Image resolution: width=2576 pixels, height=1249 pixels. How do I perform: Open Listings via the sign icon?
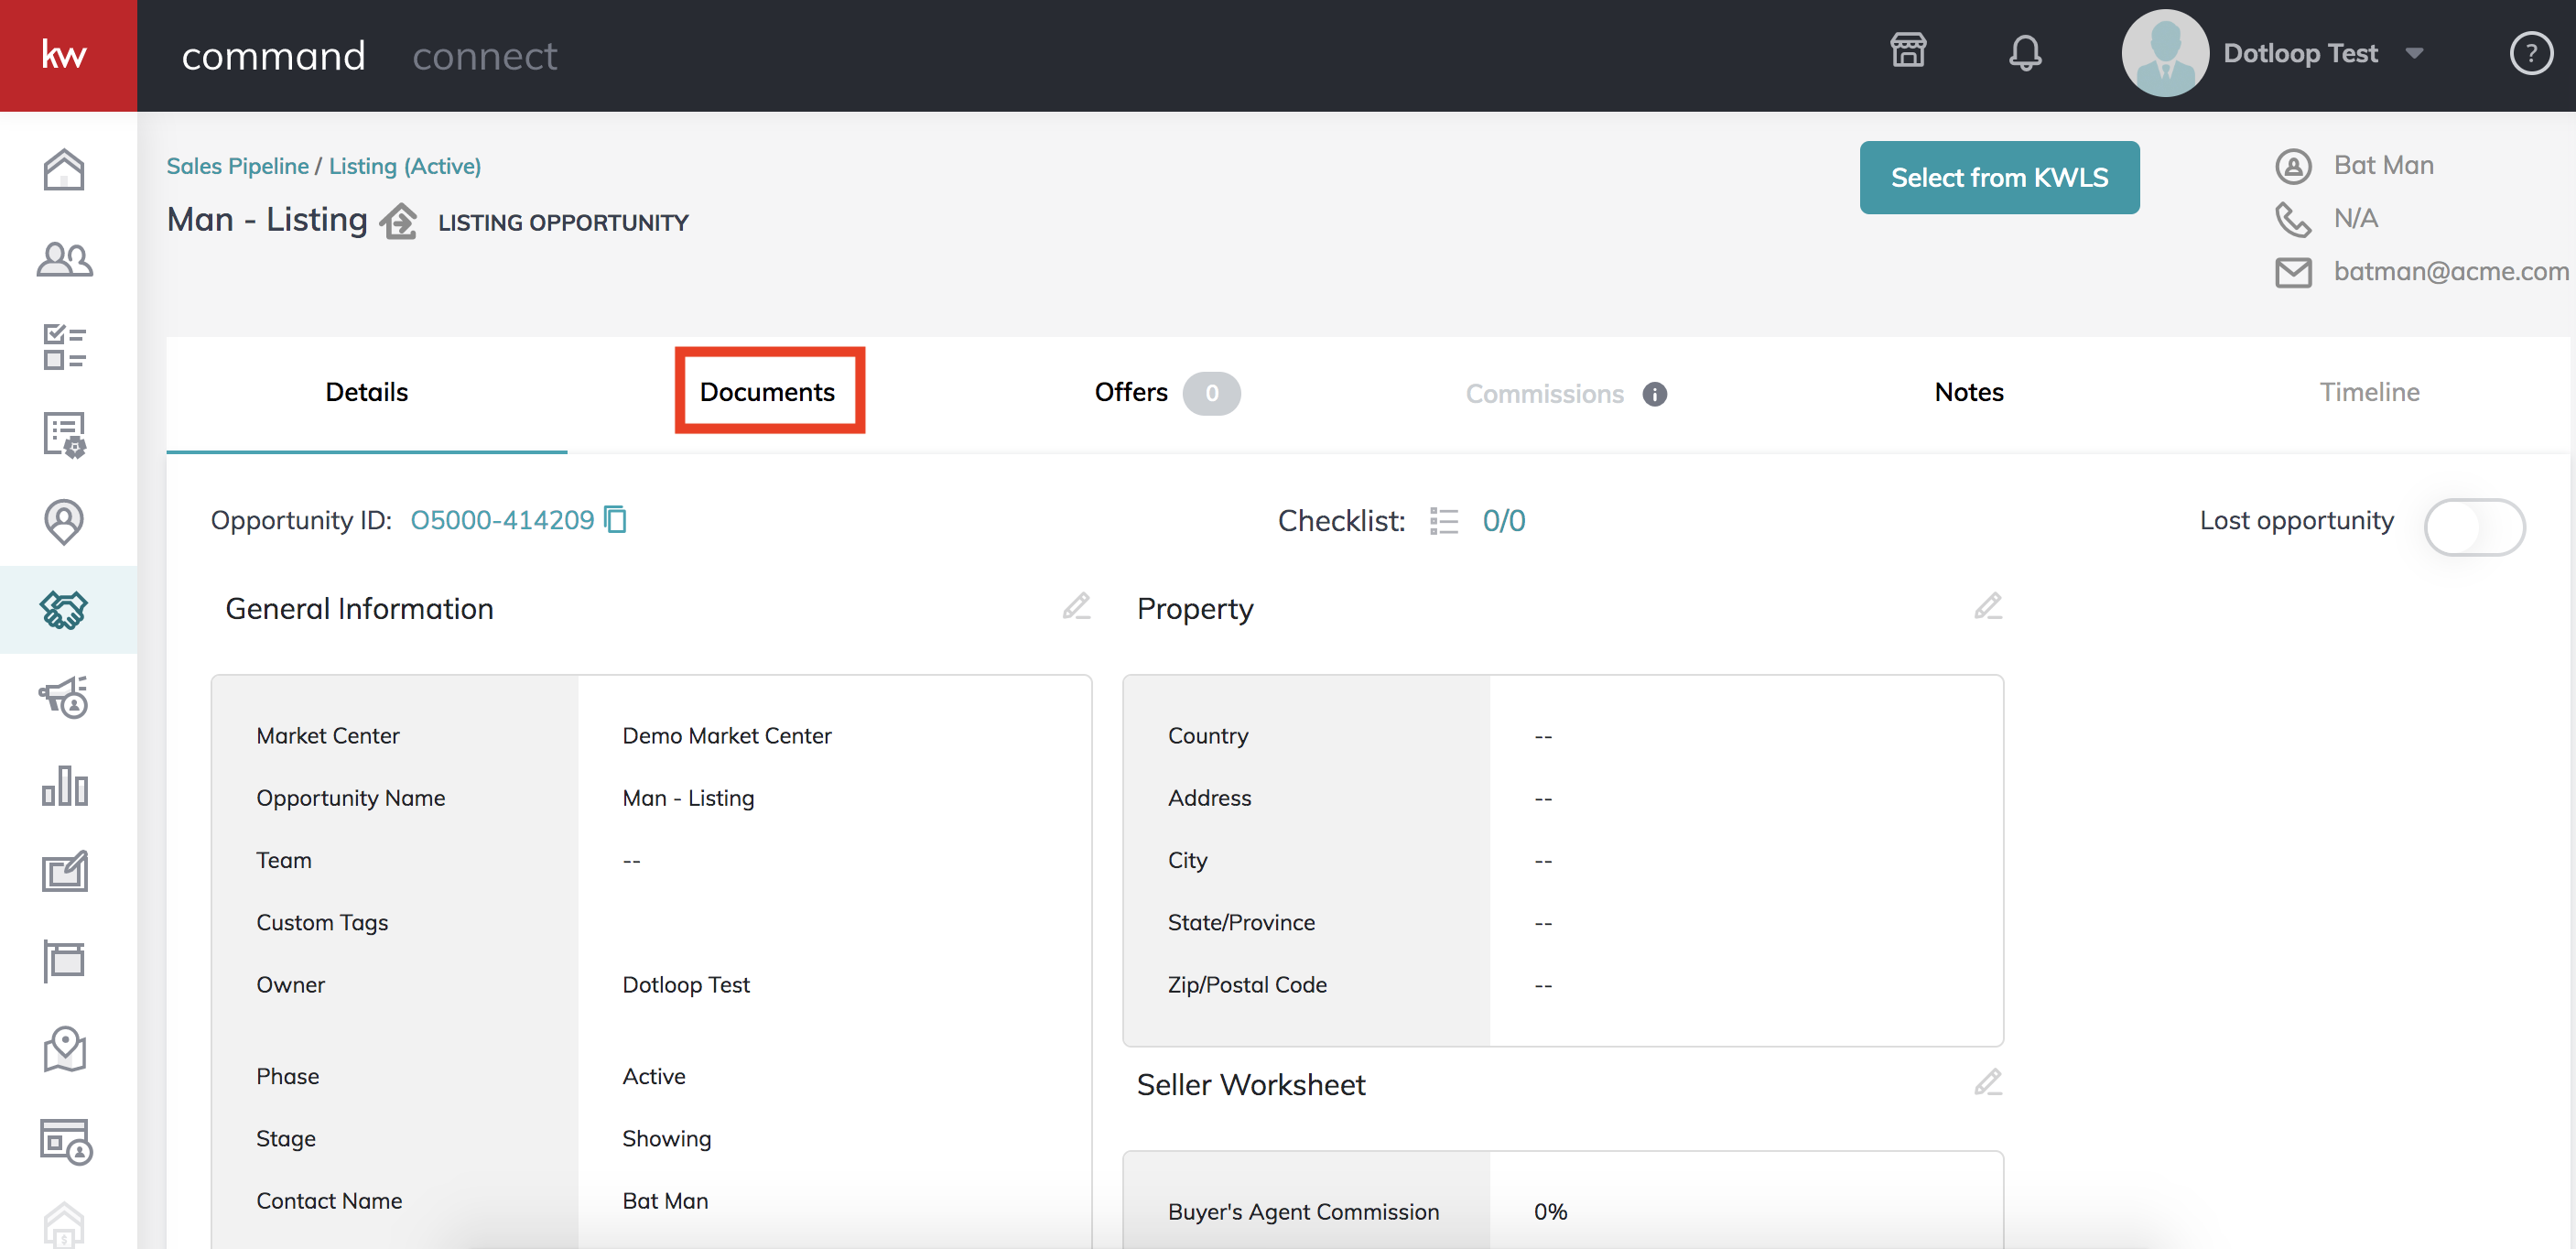(65, 960)
